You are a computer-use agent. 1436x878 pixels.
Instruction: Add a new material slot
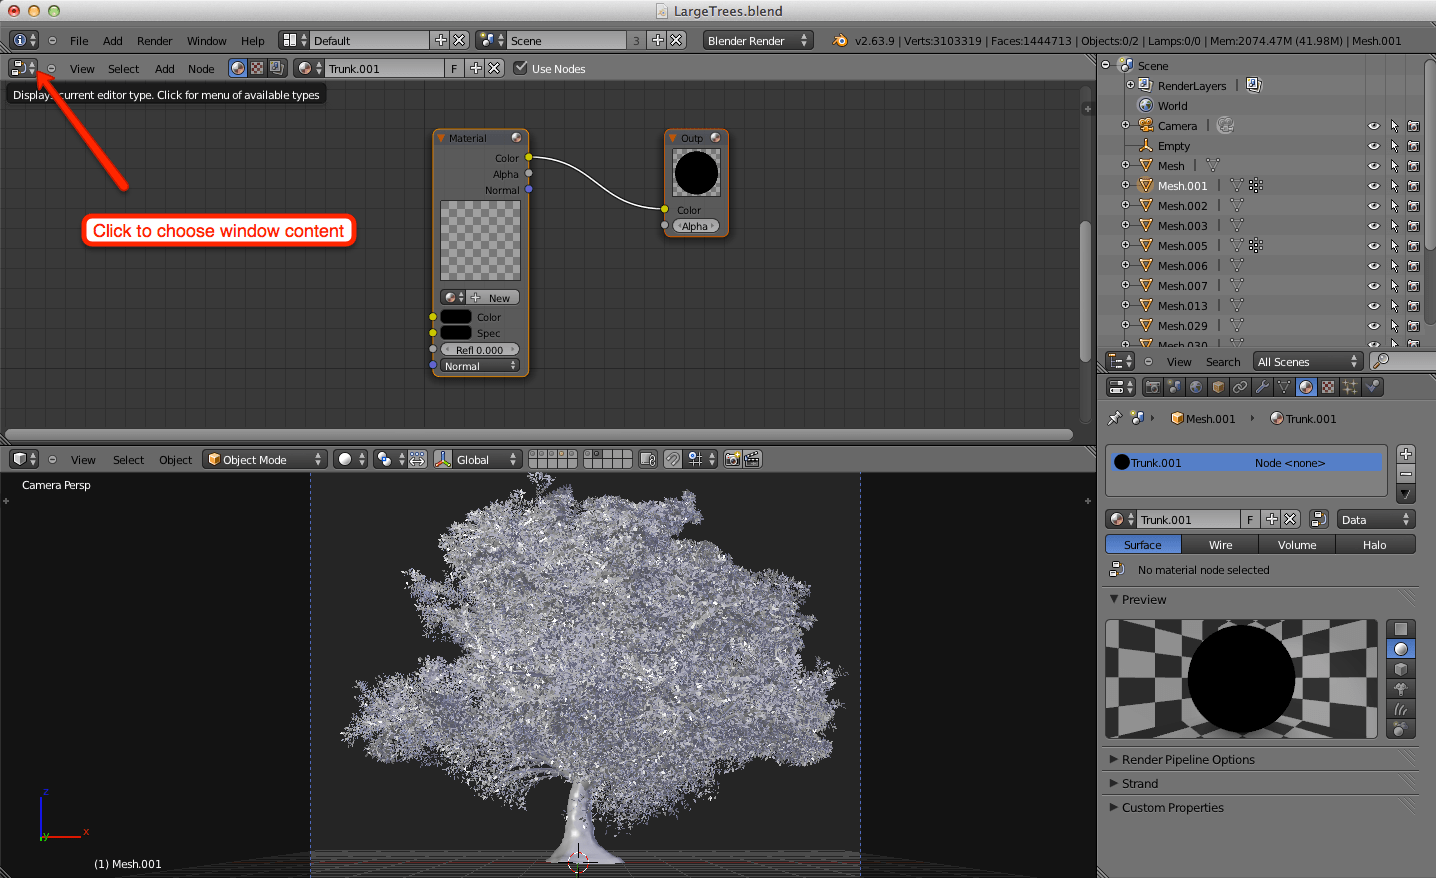coord(1406,454)
